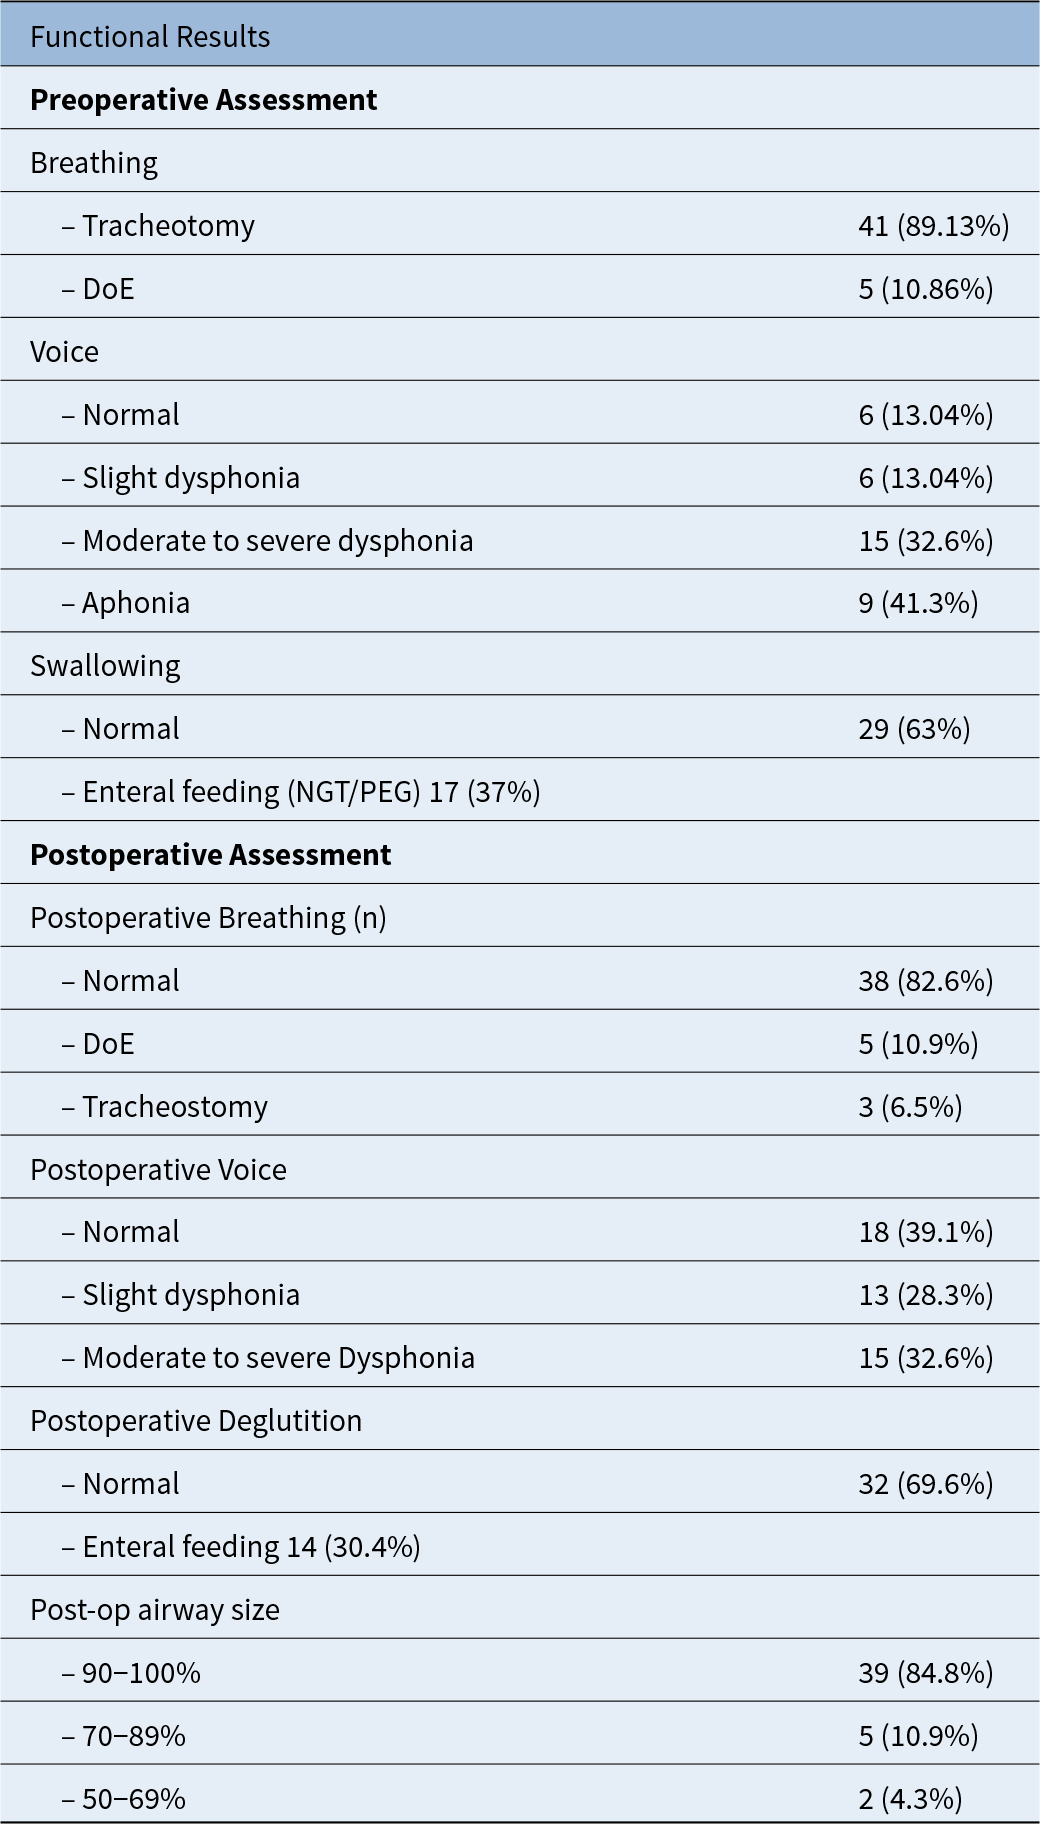1040x1824 pixels.
Task: Select the Post-op airway size label
Action: pyautogui.click(x=155, y=1610)
